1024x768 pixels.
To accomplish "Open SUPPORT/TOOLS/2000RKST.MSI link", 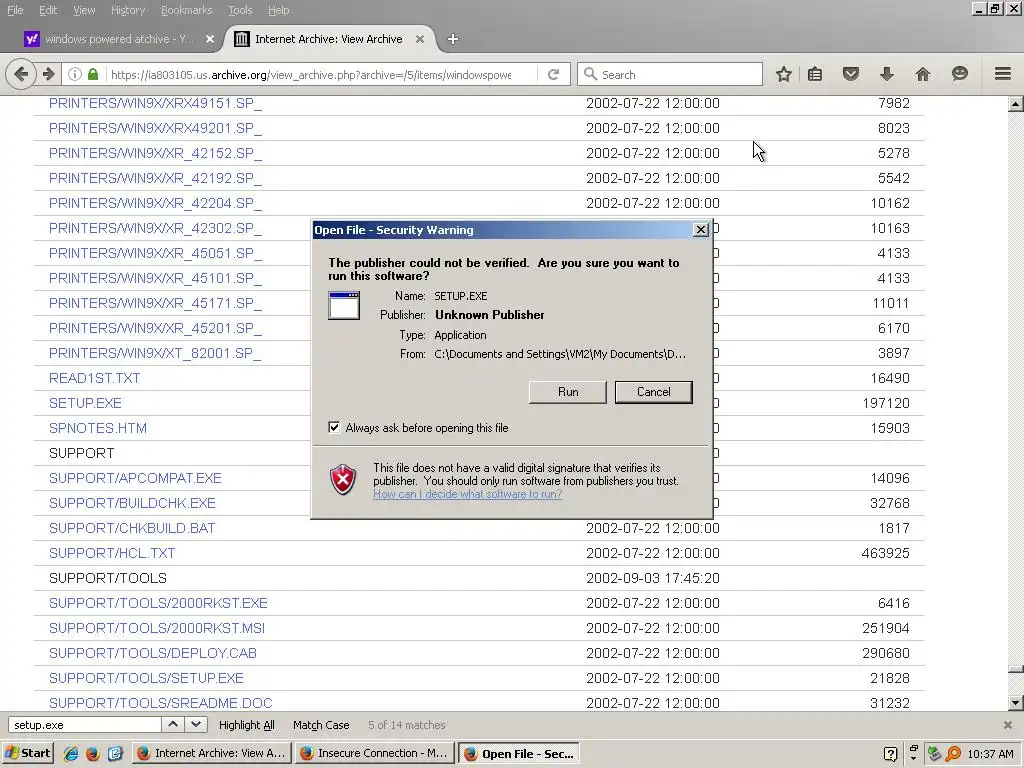I will click(157, 628).
